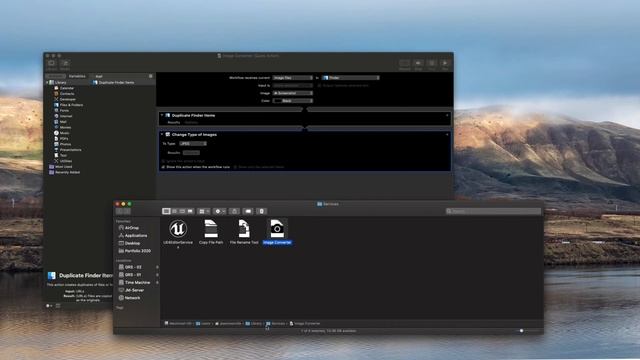Open Options tab of Change Type of Images
Viewport: 640px width, 360px height.
(x=191, y=153)
